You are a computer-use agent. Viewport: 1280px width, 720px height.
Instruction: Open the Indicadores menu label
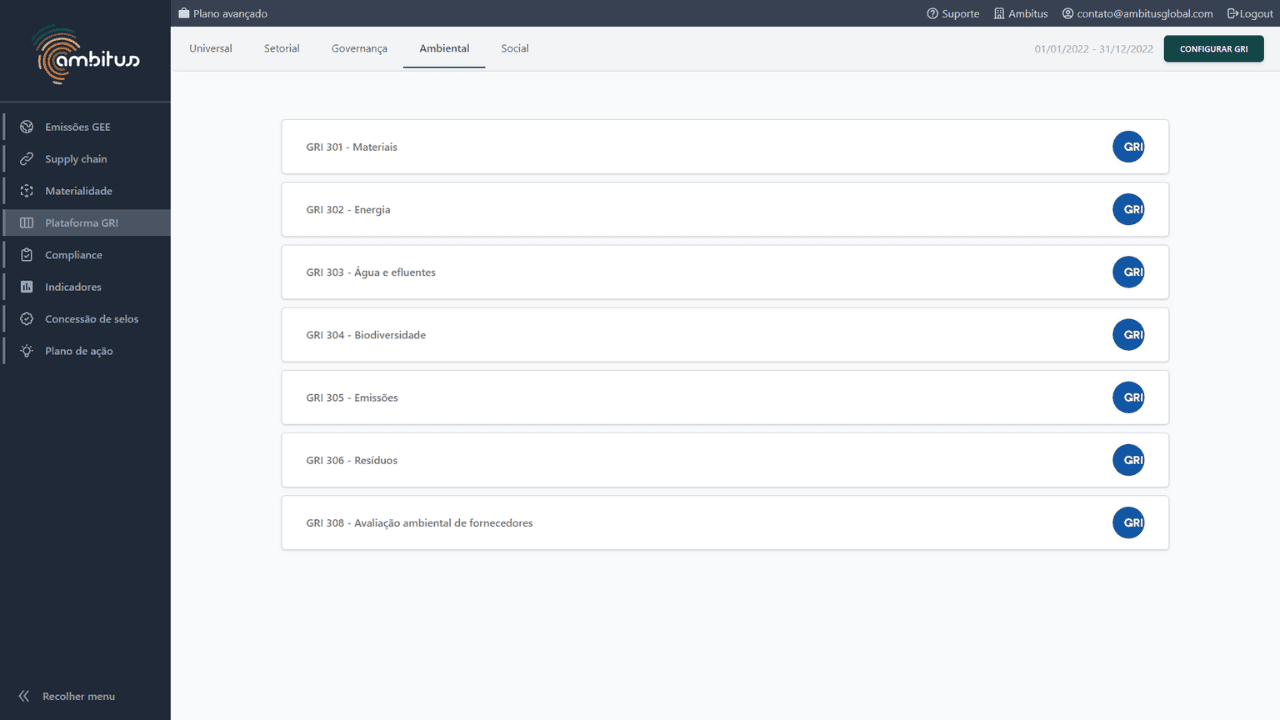[74, 287]
